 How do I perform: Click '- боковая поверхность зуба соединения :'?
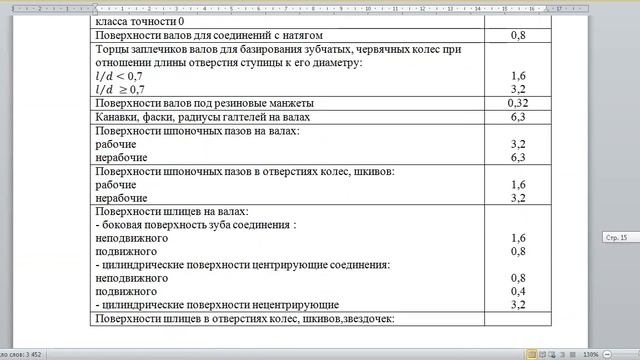pyautogui.click(x=196, y=224)
